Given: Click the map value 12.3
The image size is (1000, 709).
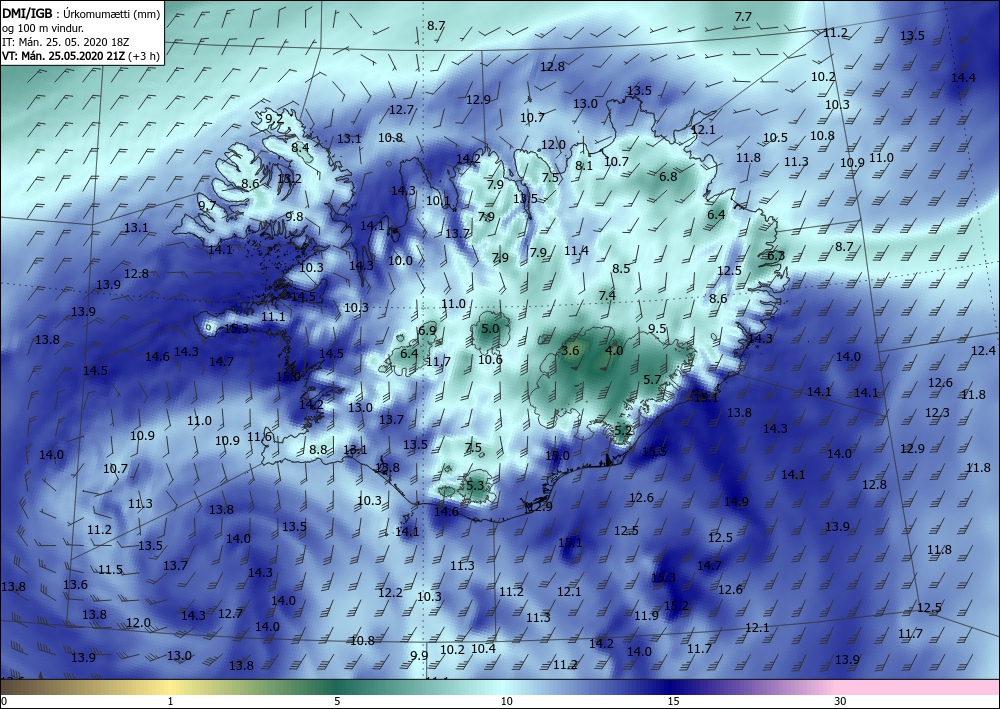Looking at the screenshot, I should point(937,413).
